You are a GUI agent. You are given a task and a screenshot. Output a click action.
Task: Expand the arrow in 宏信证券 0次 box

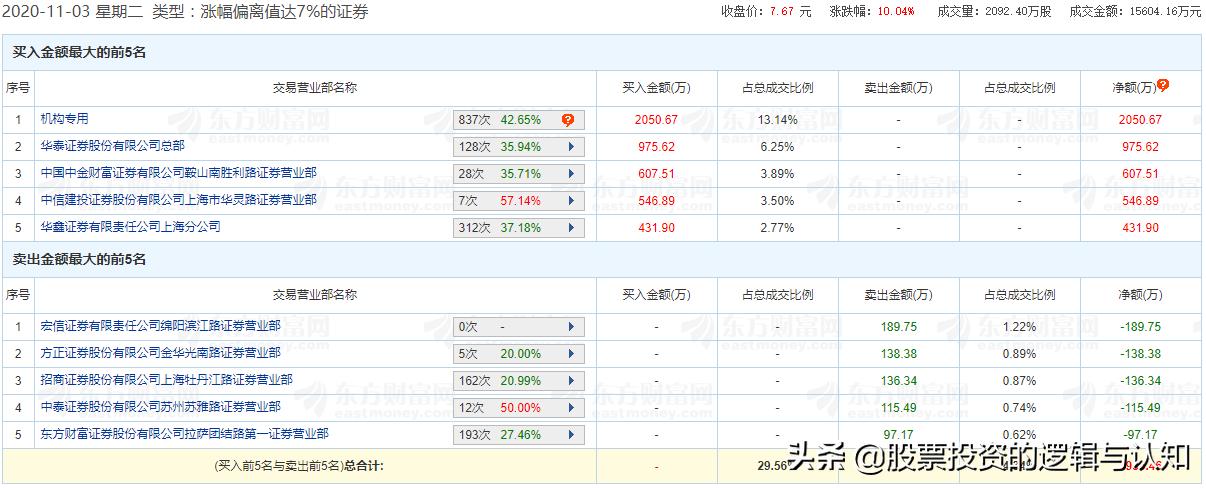point(571,327)
